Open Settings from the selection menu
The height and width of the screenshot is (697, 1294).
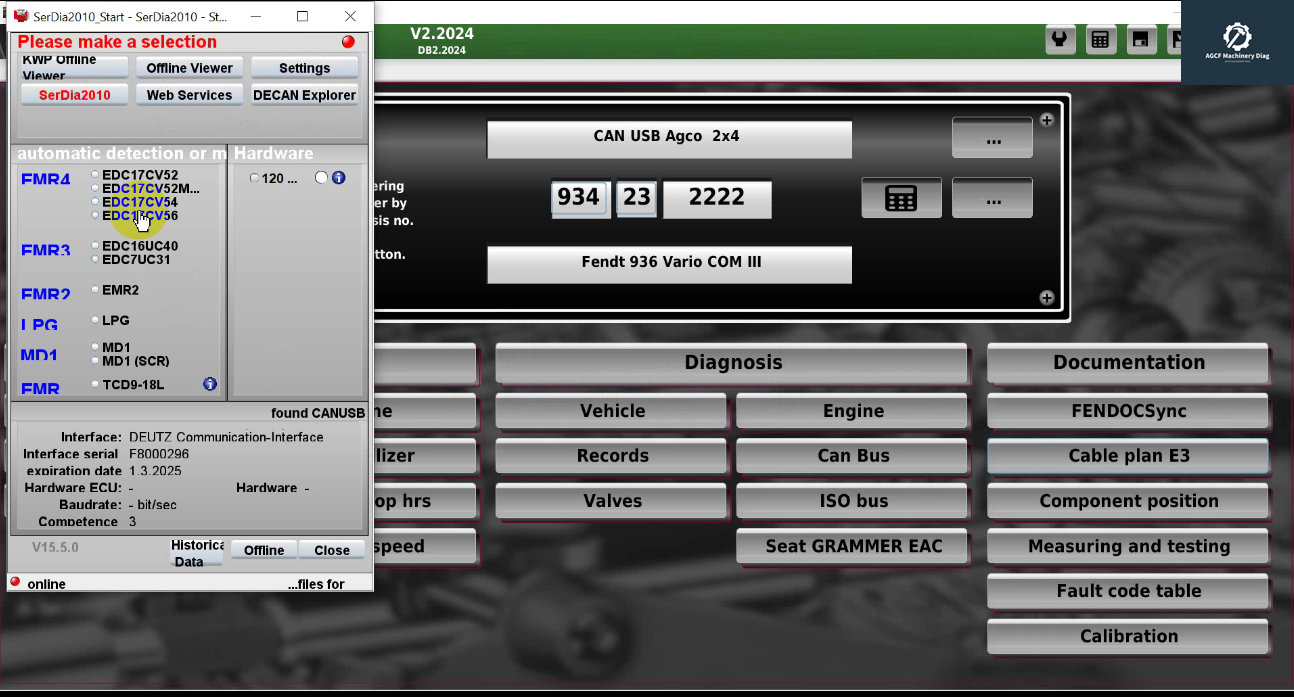(x=304, y=67)
